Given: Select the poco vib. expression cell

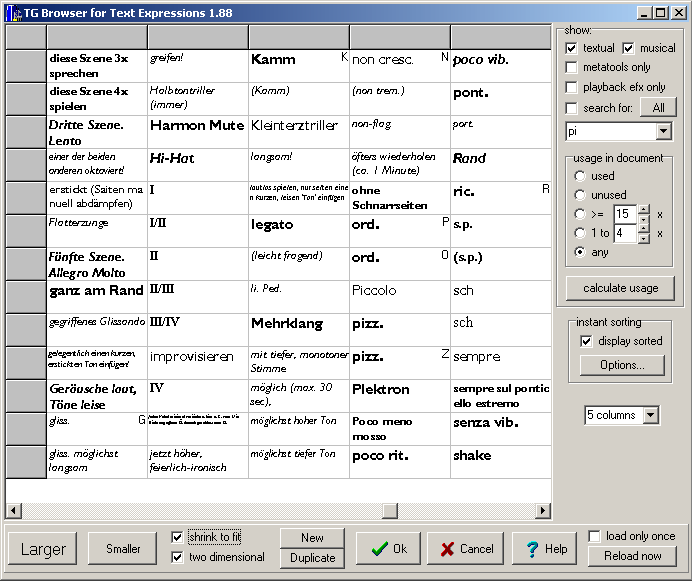Looking at the screenshot, I should [x=501, y=66].
